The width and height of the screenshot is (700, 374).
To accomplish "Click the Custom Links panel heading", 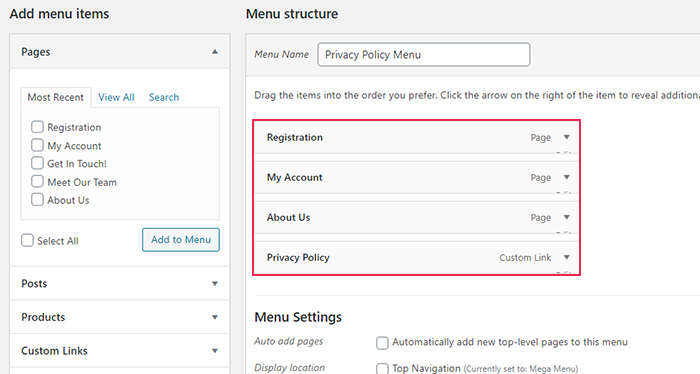I will pos(54,351).
